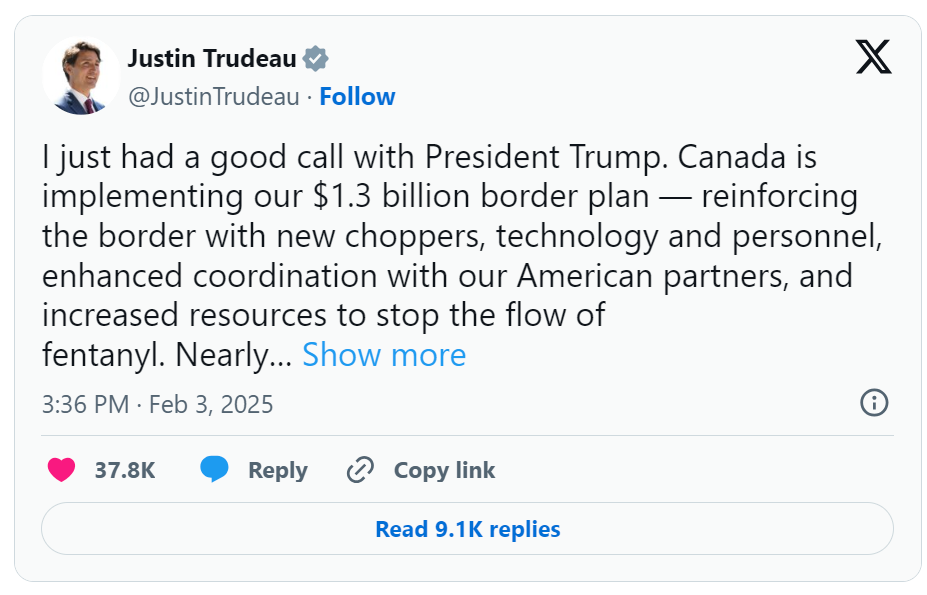Visit the @JustinTrudeau handle link
This screenshot has height=595, width=927.
click(x=213, y=97)
